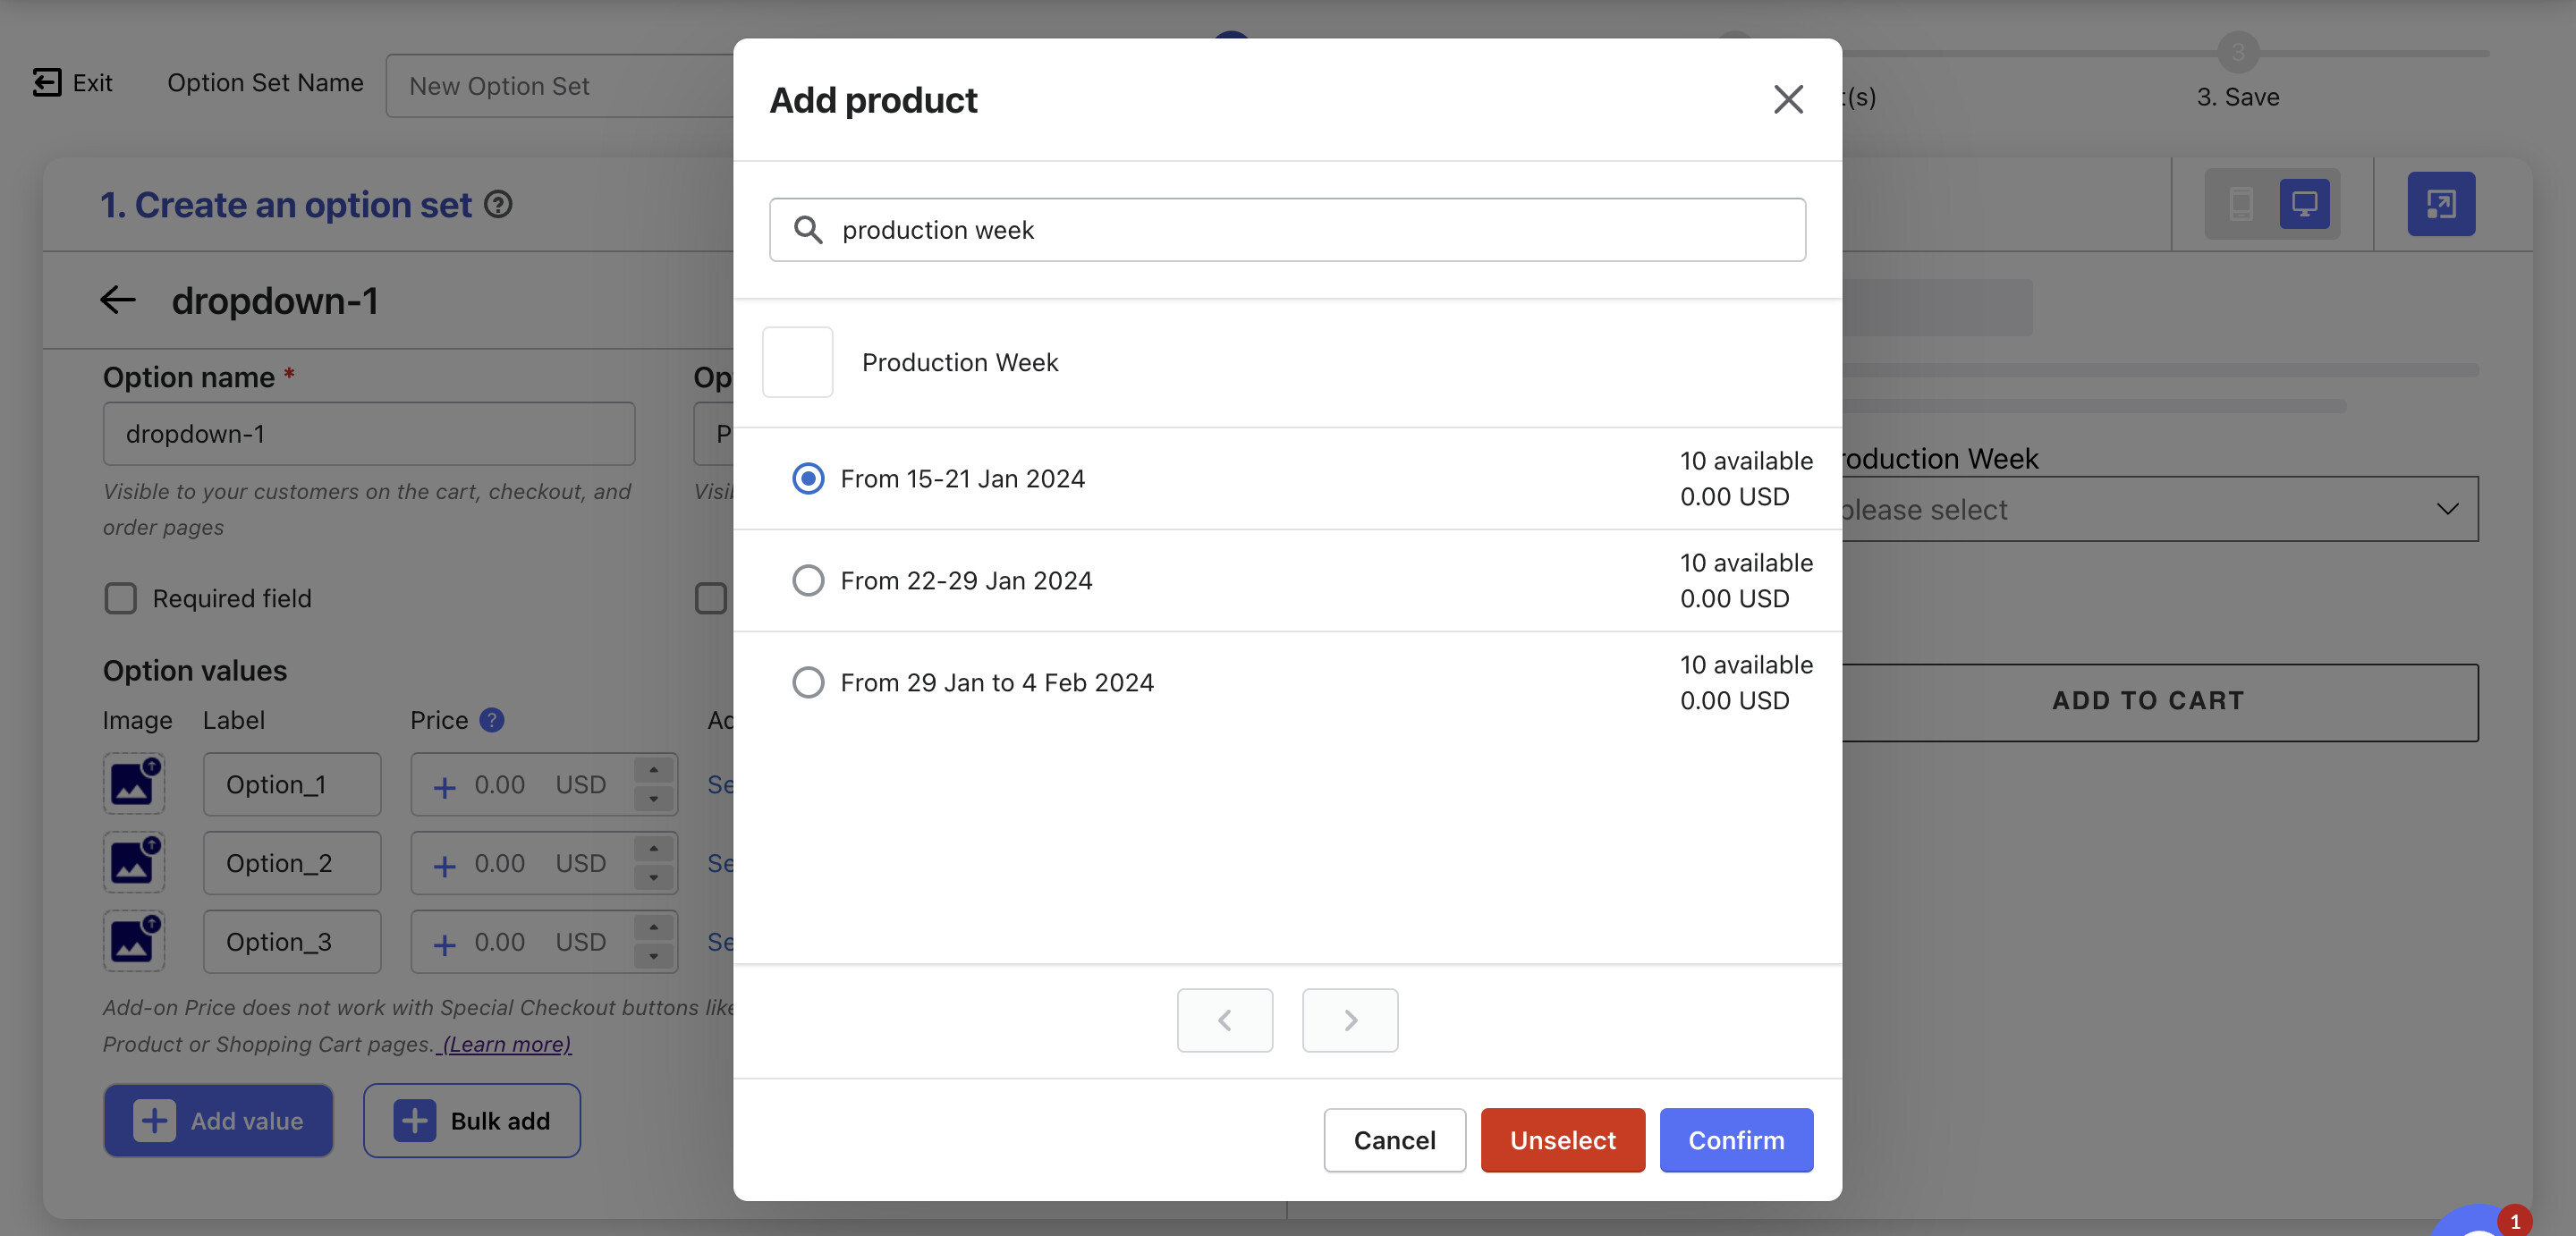Increase Option_2 price with up arrow
Image resolution: width=2576 pixels, height=1236 pixels.
[x=654, y=849]
